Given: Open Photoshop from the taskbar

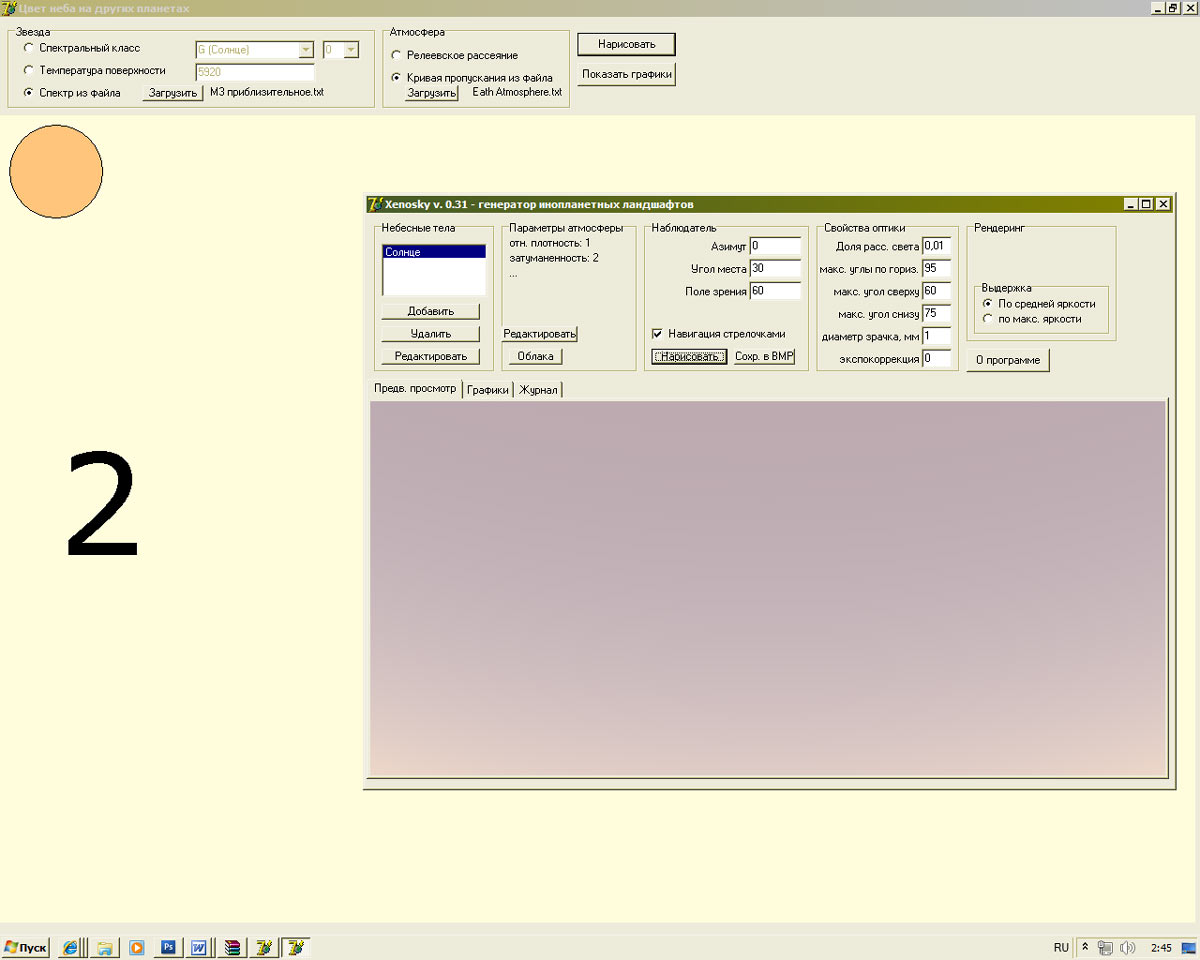Looking at the screenshot, I should tap(168, 947).
